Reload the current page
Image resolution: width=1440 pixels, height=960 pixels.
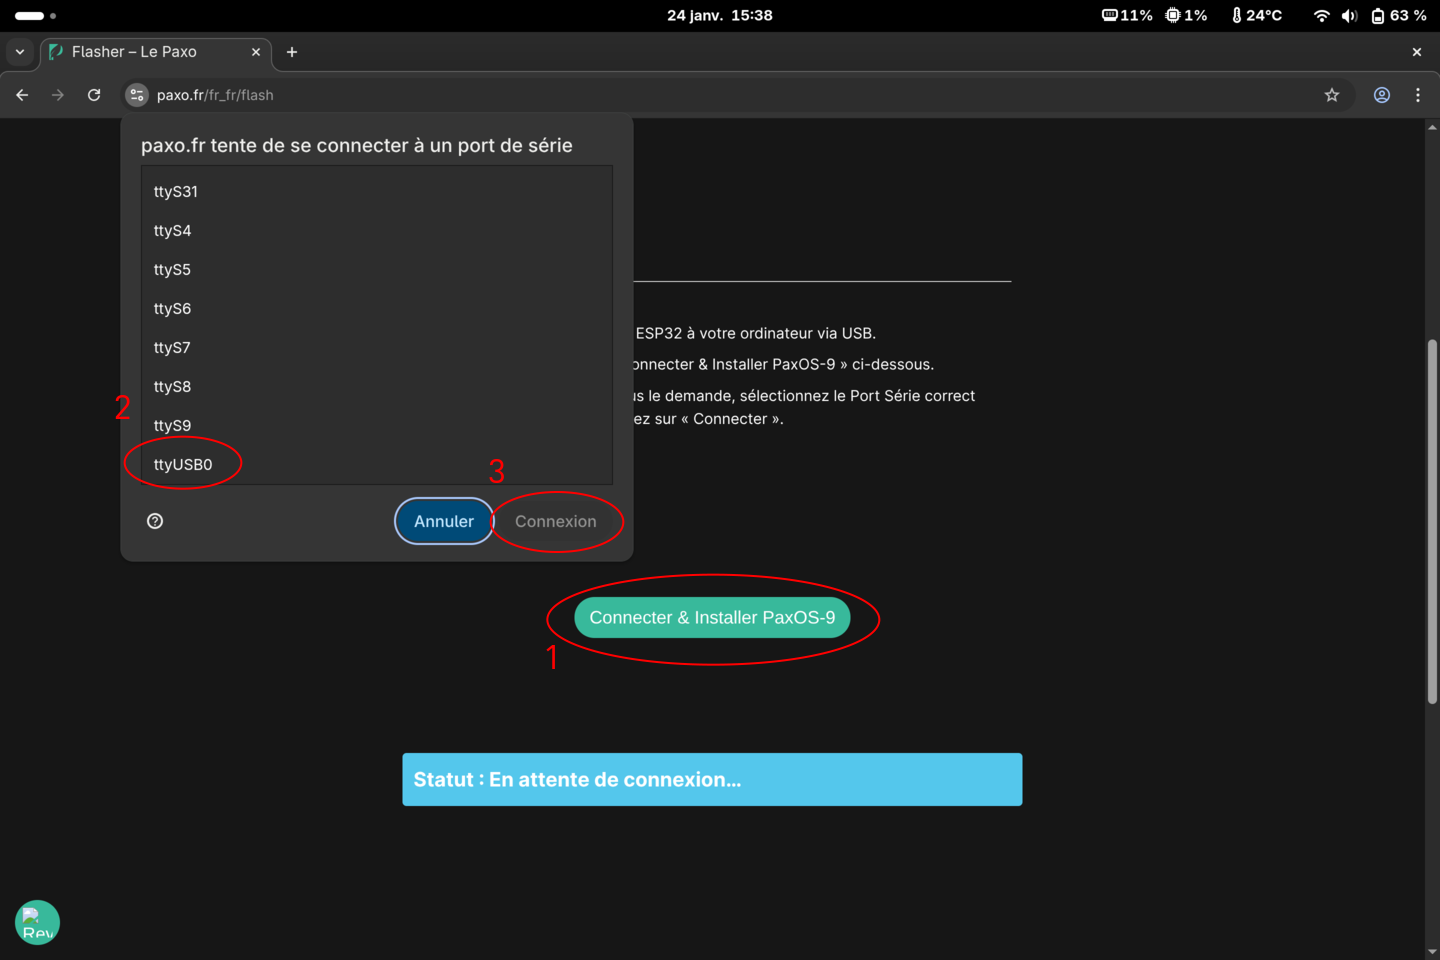pos(93,94)
